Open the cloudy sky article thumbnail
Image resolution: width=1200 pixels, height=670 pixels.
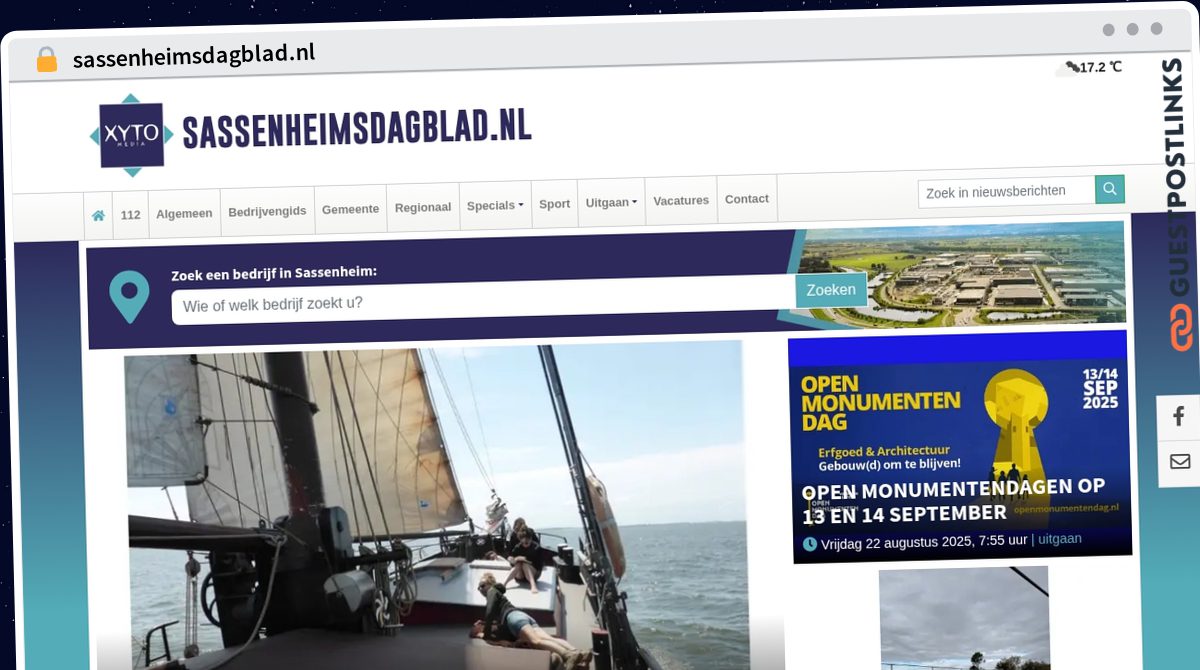pyautogui.click(x=965, y=618)
